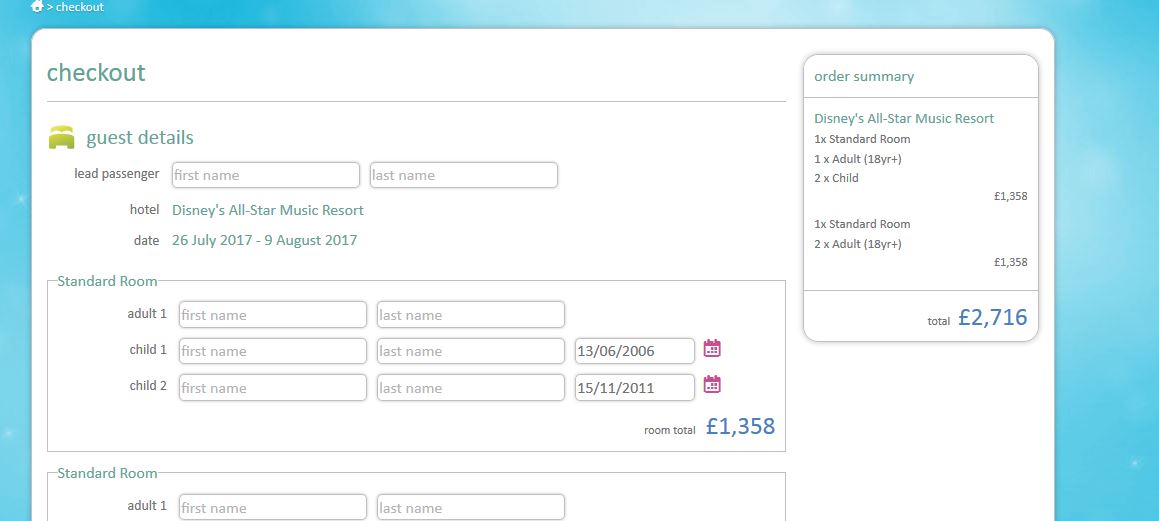This screenshot has height=521, width=1159.
Task: Click the '1 x Adult (18yr+)' summary line
Action: point(857,159)
